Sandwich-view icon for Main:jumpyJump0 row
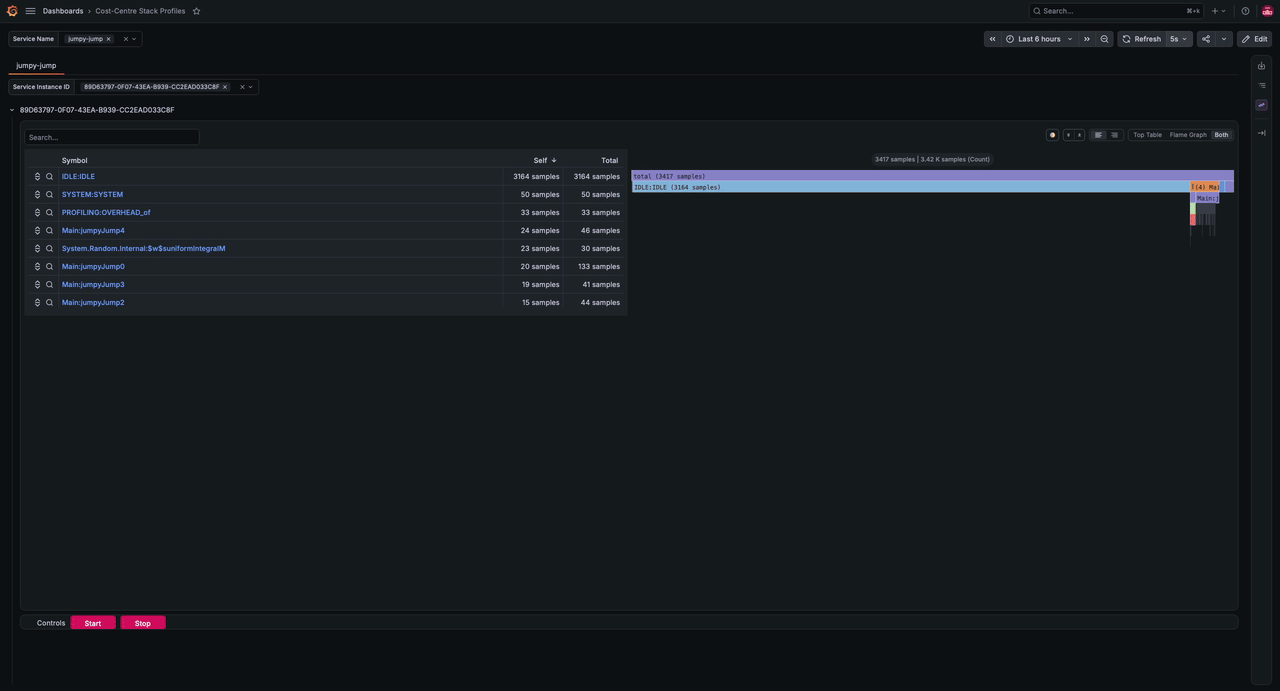The image size is (1280, 691). tap(37, 267)
